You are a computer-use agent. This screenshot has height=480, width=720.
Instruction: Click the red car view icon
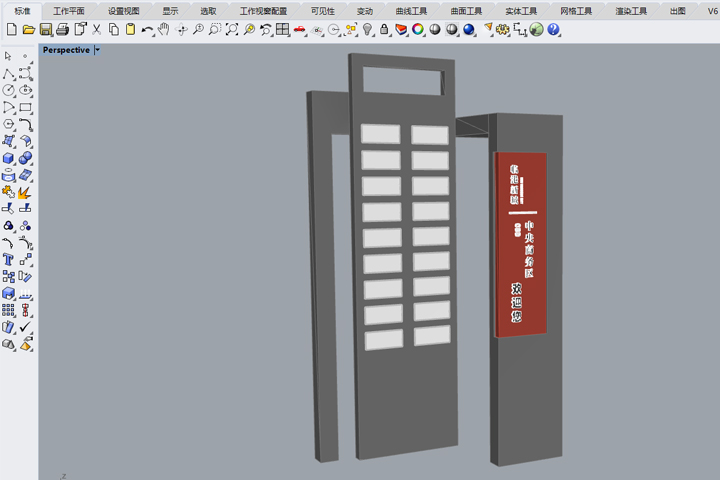tap(299, 30)
